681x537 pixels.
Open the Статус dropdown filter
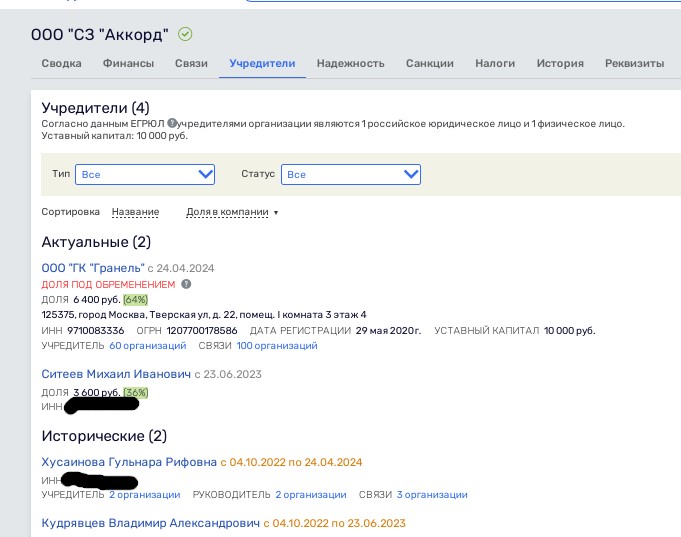coord(351,174)
